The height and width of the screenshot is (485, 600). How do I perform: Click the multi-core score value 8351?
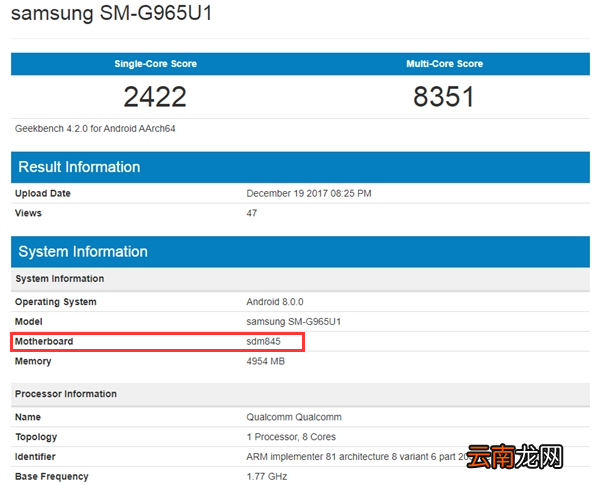[x=444, y=96]
